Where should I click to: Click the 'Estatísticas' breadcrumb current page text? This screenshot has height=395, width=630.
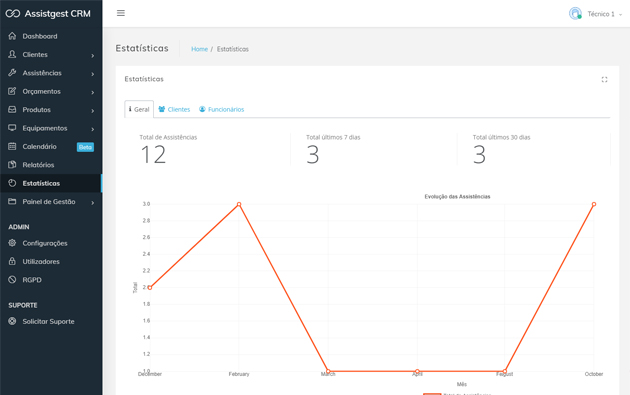tap(233, 49)
